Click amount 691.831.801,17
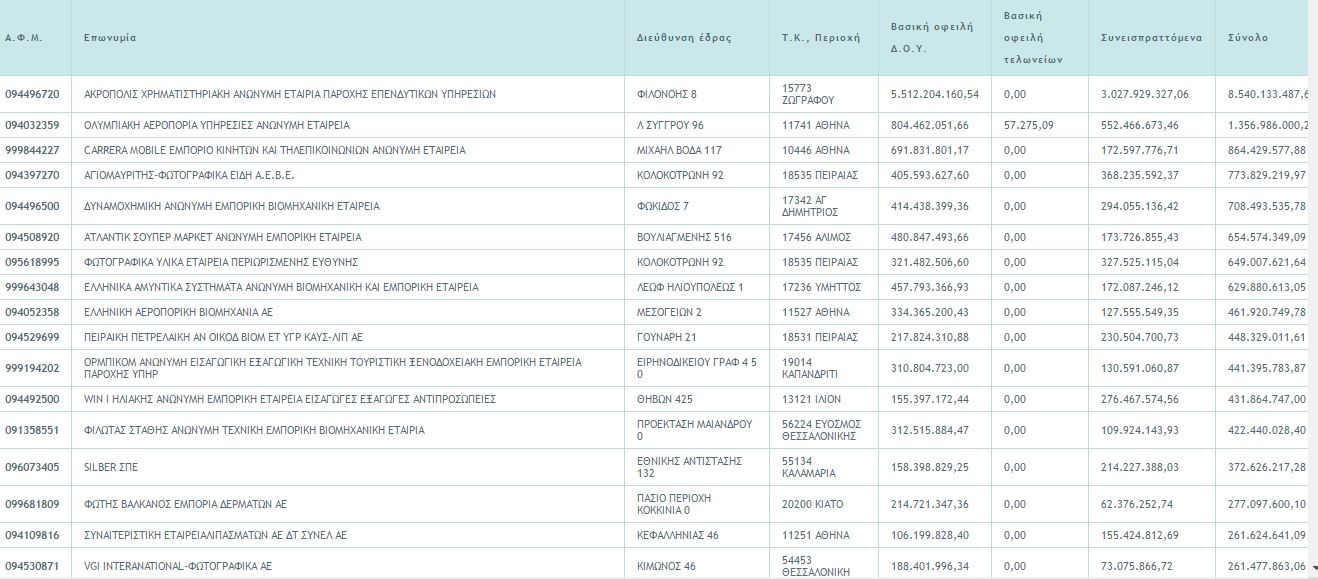 (x=930, y=150)
